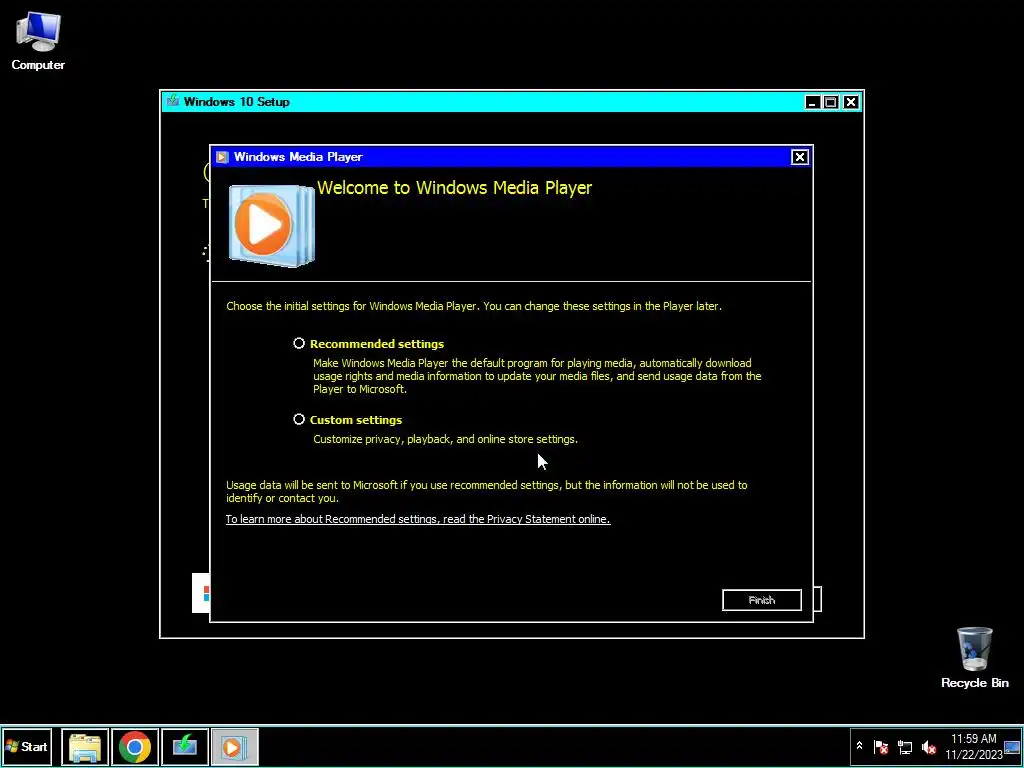Screen dimensions: 1024x768
Task: Open the Privacy Statement online link
Action: 418,519
